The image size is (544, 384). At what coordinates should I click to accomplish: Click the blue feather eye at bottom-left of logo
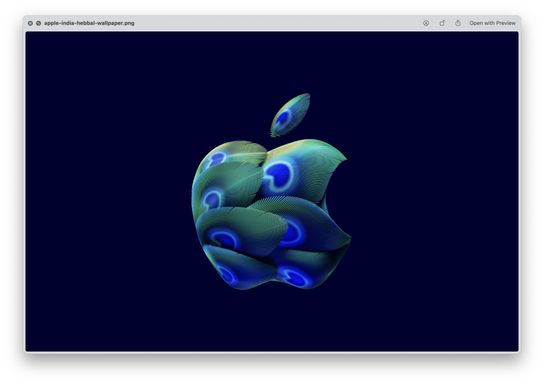pyautogui.click(x=227, y=275)
